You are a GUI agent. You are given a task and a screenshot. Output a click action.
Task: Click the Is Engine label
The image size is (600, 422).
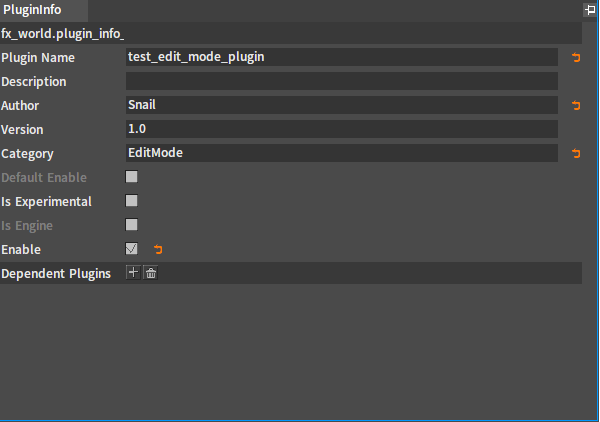[27, 226]
